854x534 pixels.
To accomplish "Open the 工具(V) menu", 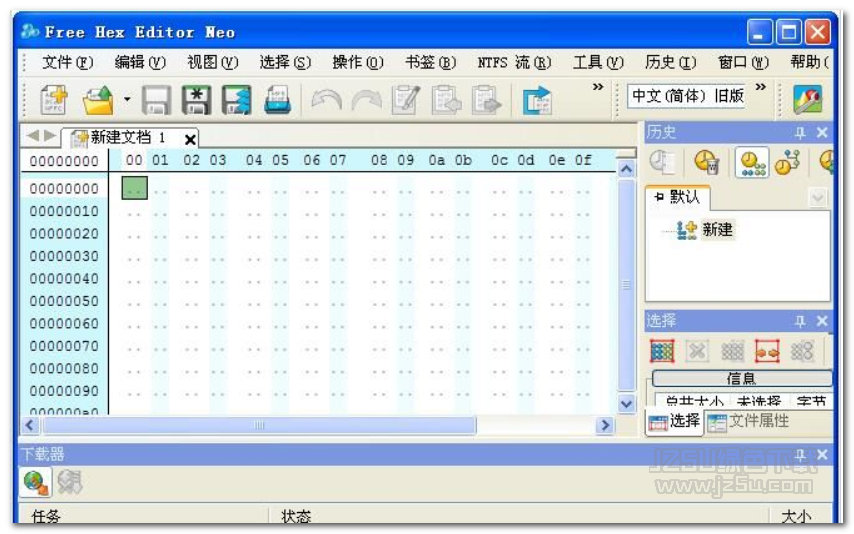I will click(x=598, y=63).
